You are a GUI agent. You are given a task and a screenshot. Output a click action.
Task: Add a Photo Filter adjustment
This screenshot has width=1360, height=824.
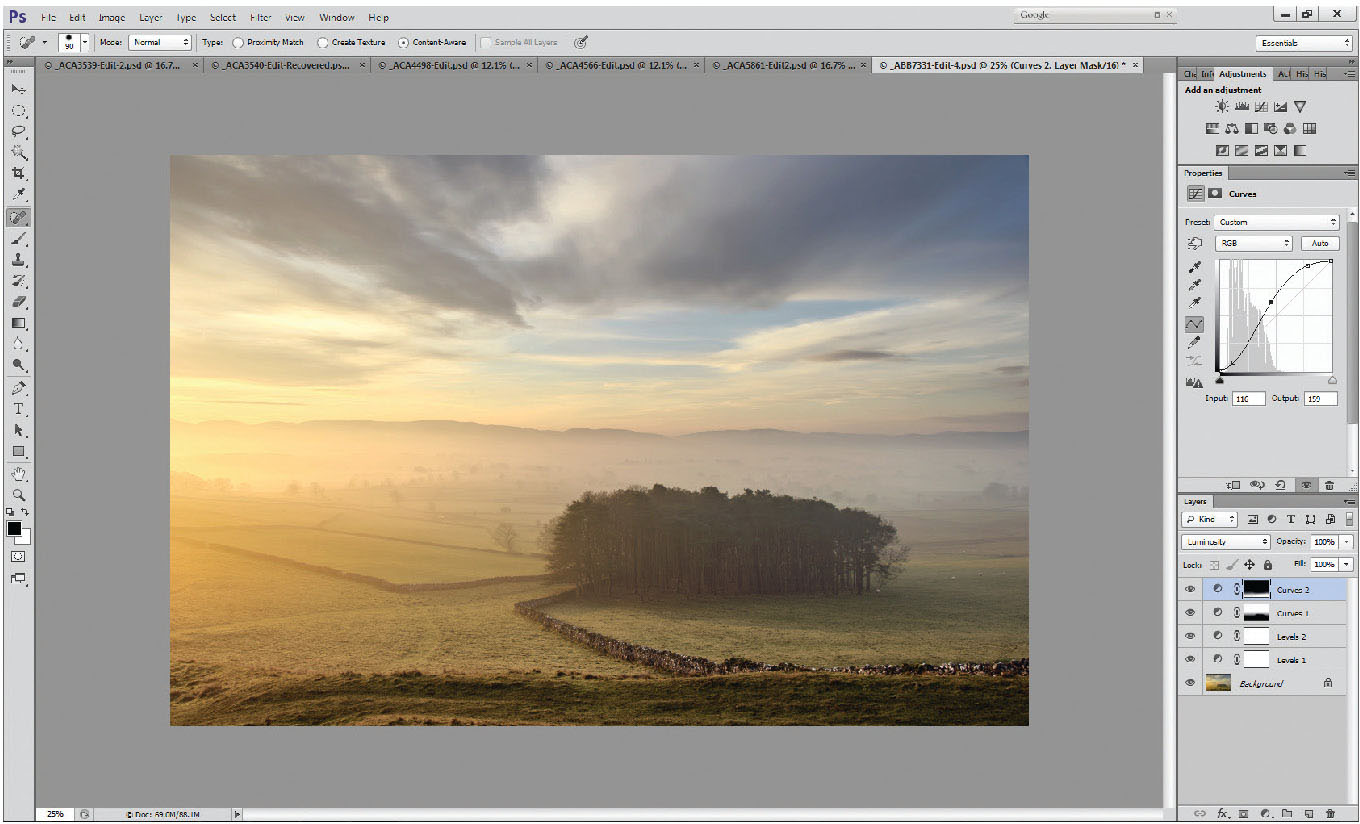(1270, 128)
